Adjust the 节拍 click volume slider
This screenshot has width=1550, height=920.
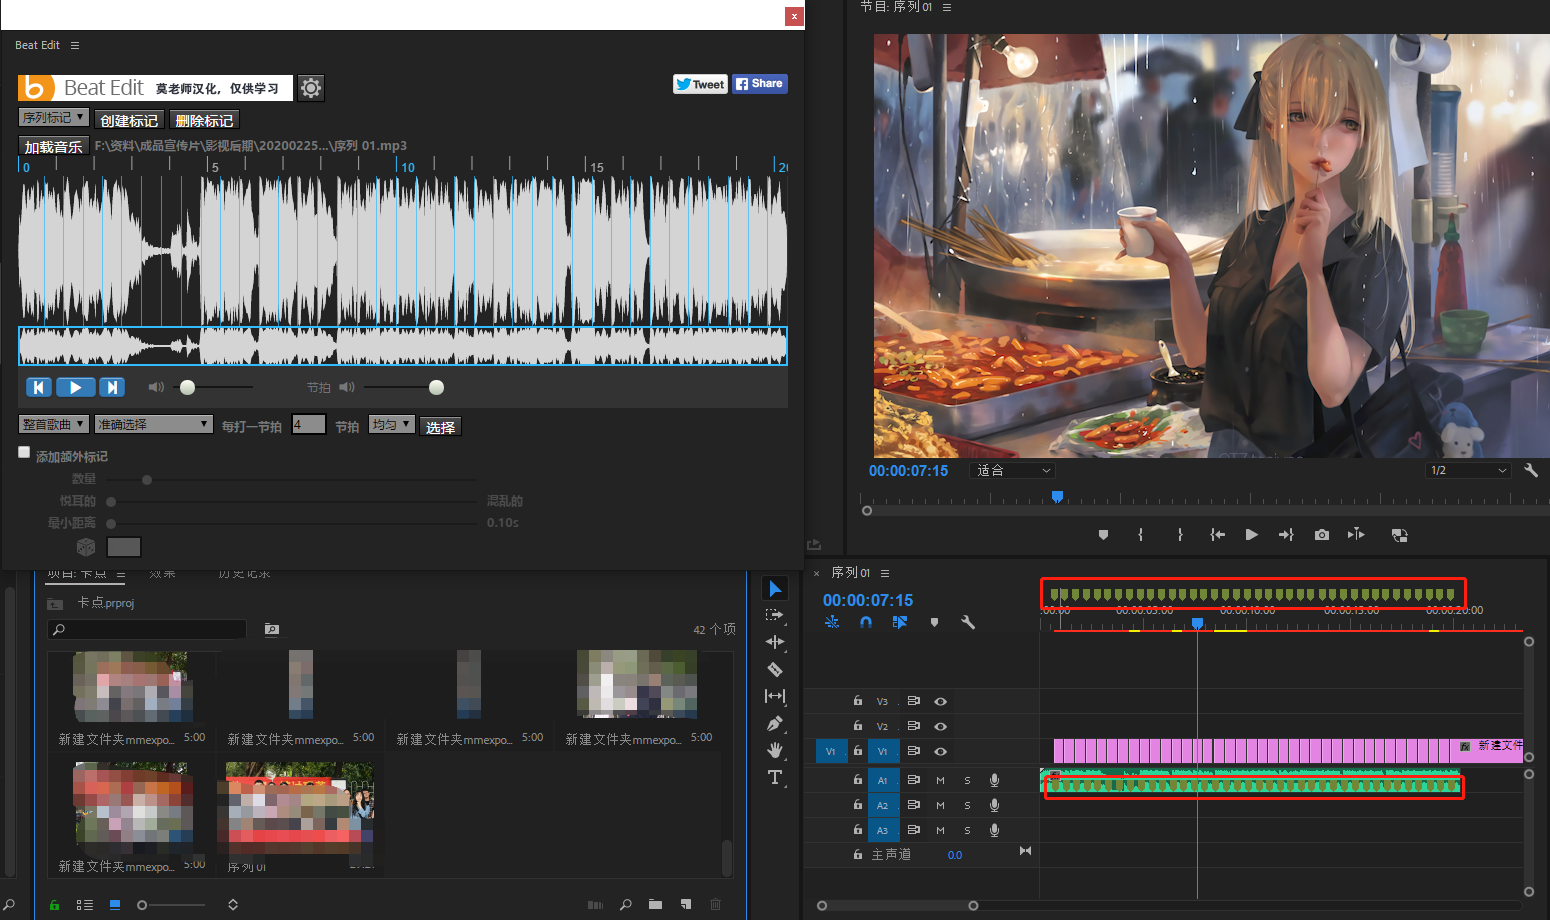436,387
